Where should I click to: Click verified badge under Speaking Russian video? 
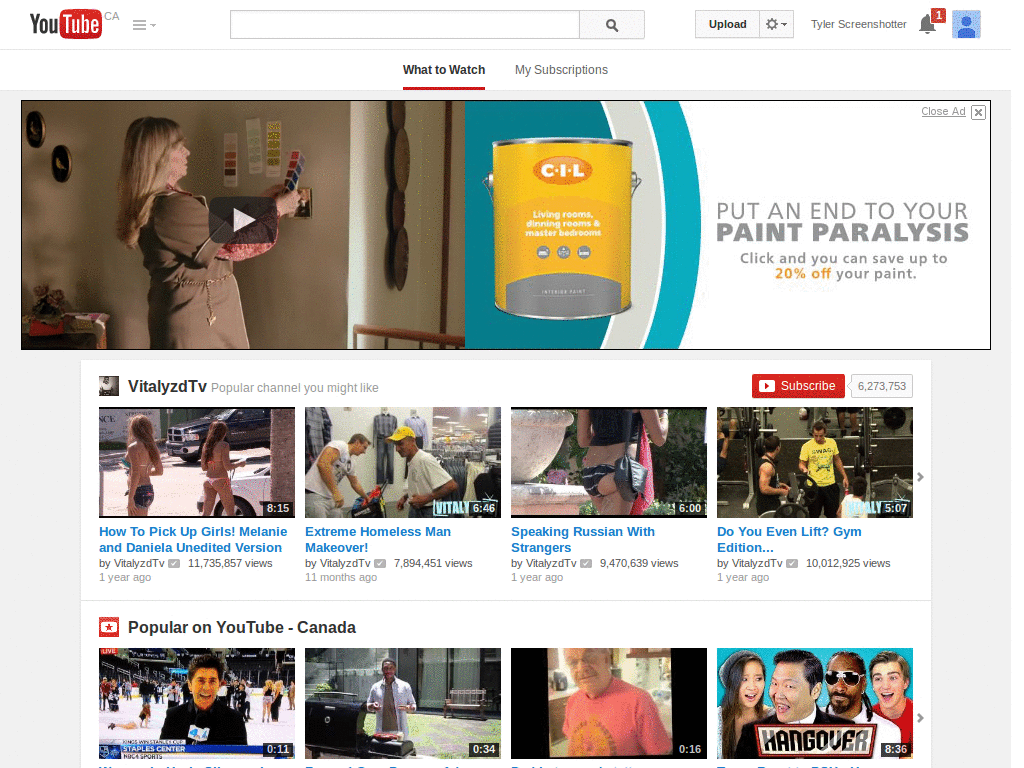586,564
